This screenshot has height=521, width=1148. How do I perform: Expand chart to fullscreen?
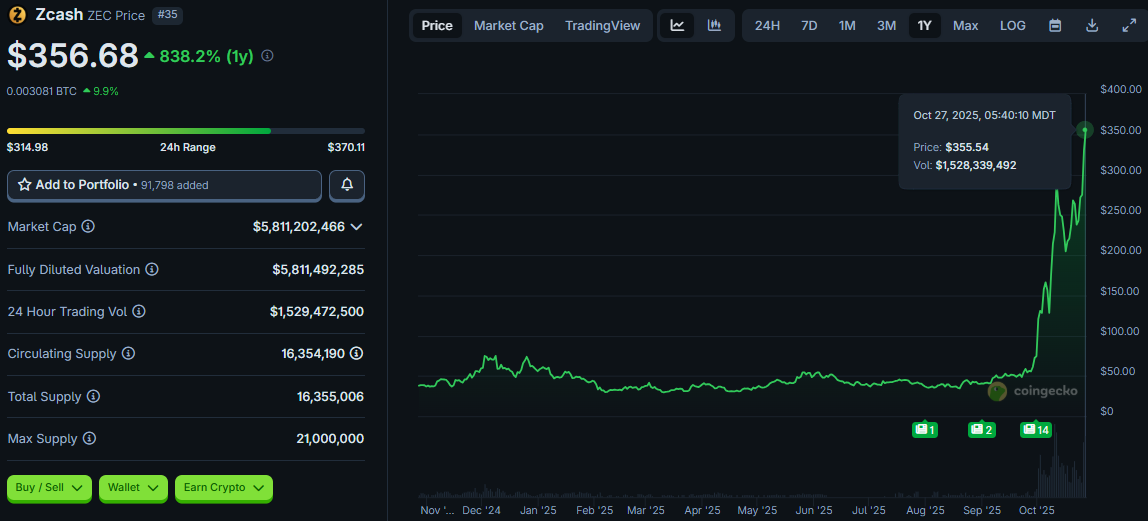(x=1129, y=25)
